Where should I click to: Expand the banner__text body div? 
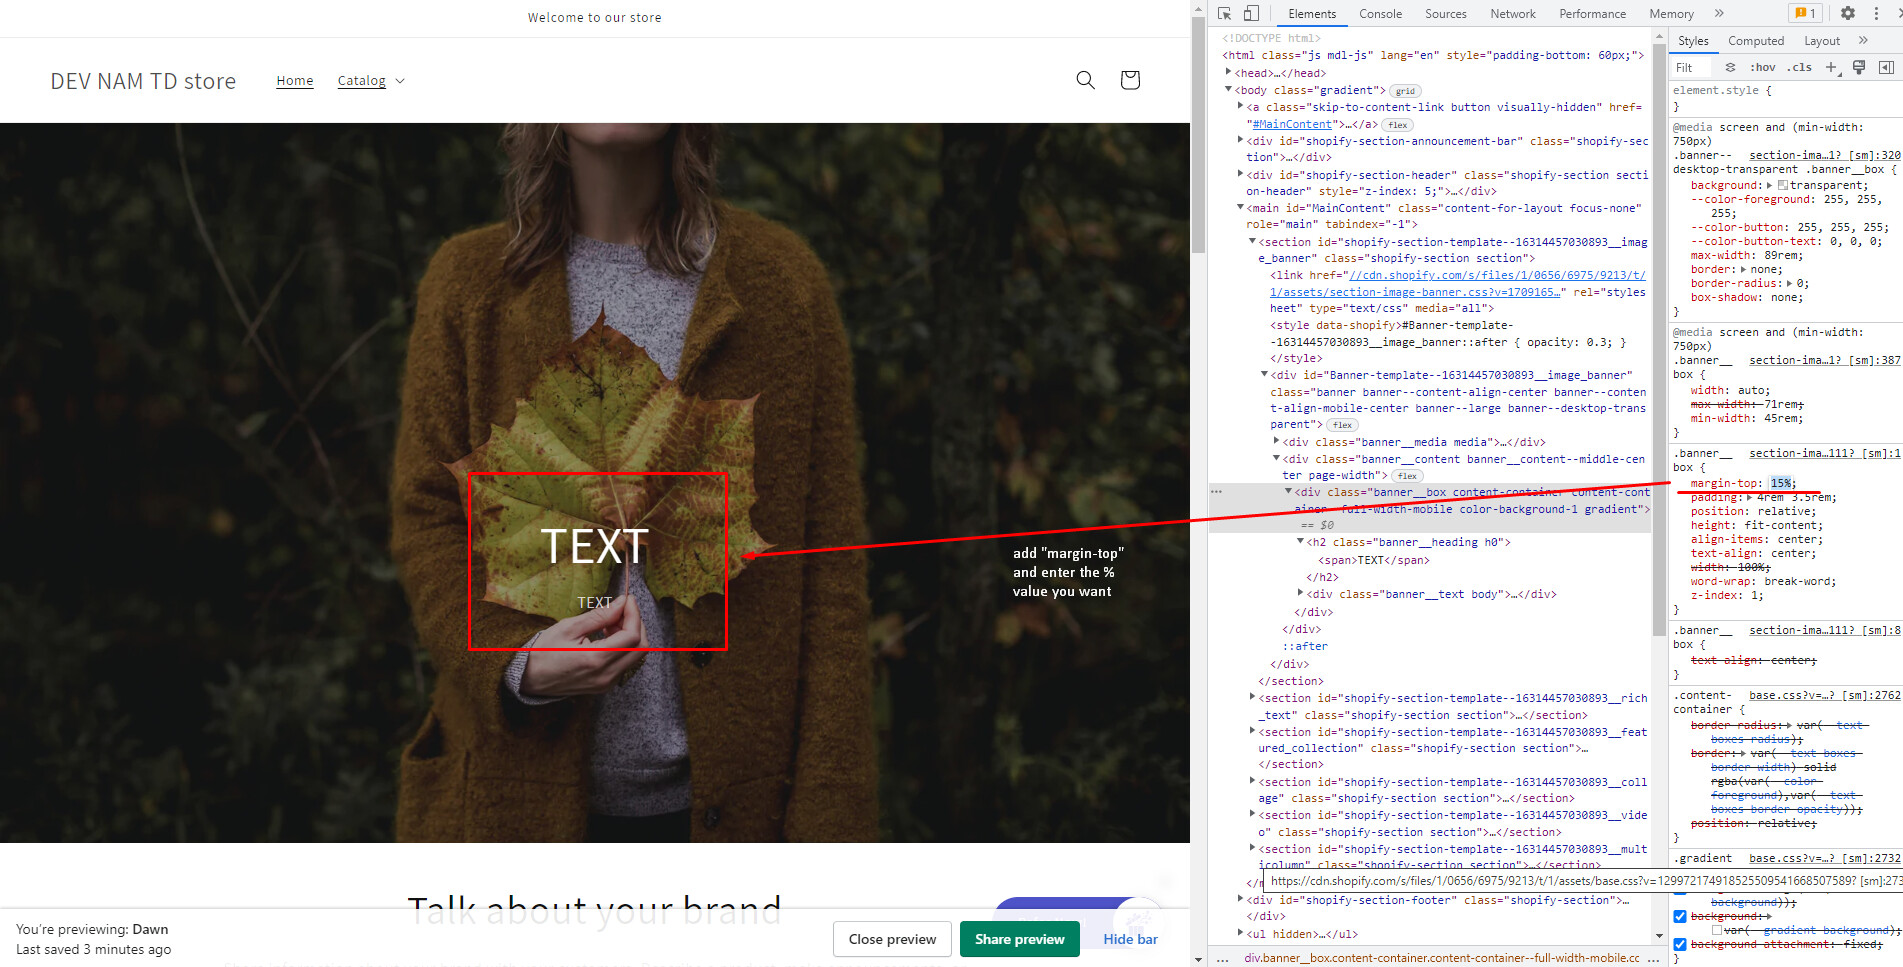[1301, 593]
